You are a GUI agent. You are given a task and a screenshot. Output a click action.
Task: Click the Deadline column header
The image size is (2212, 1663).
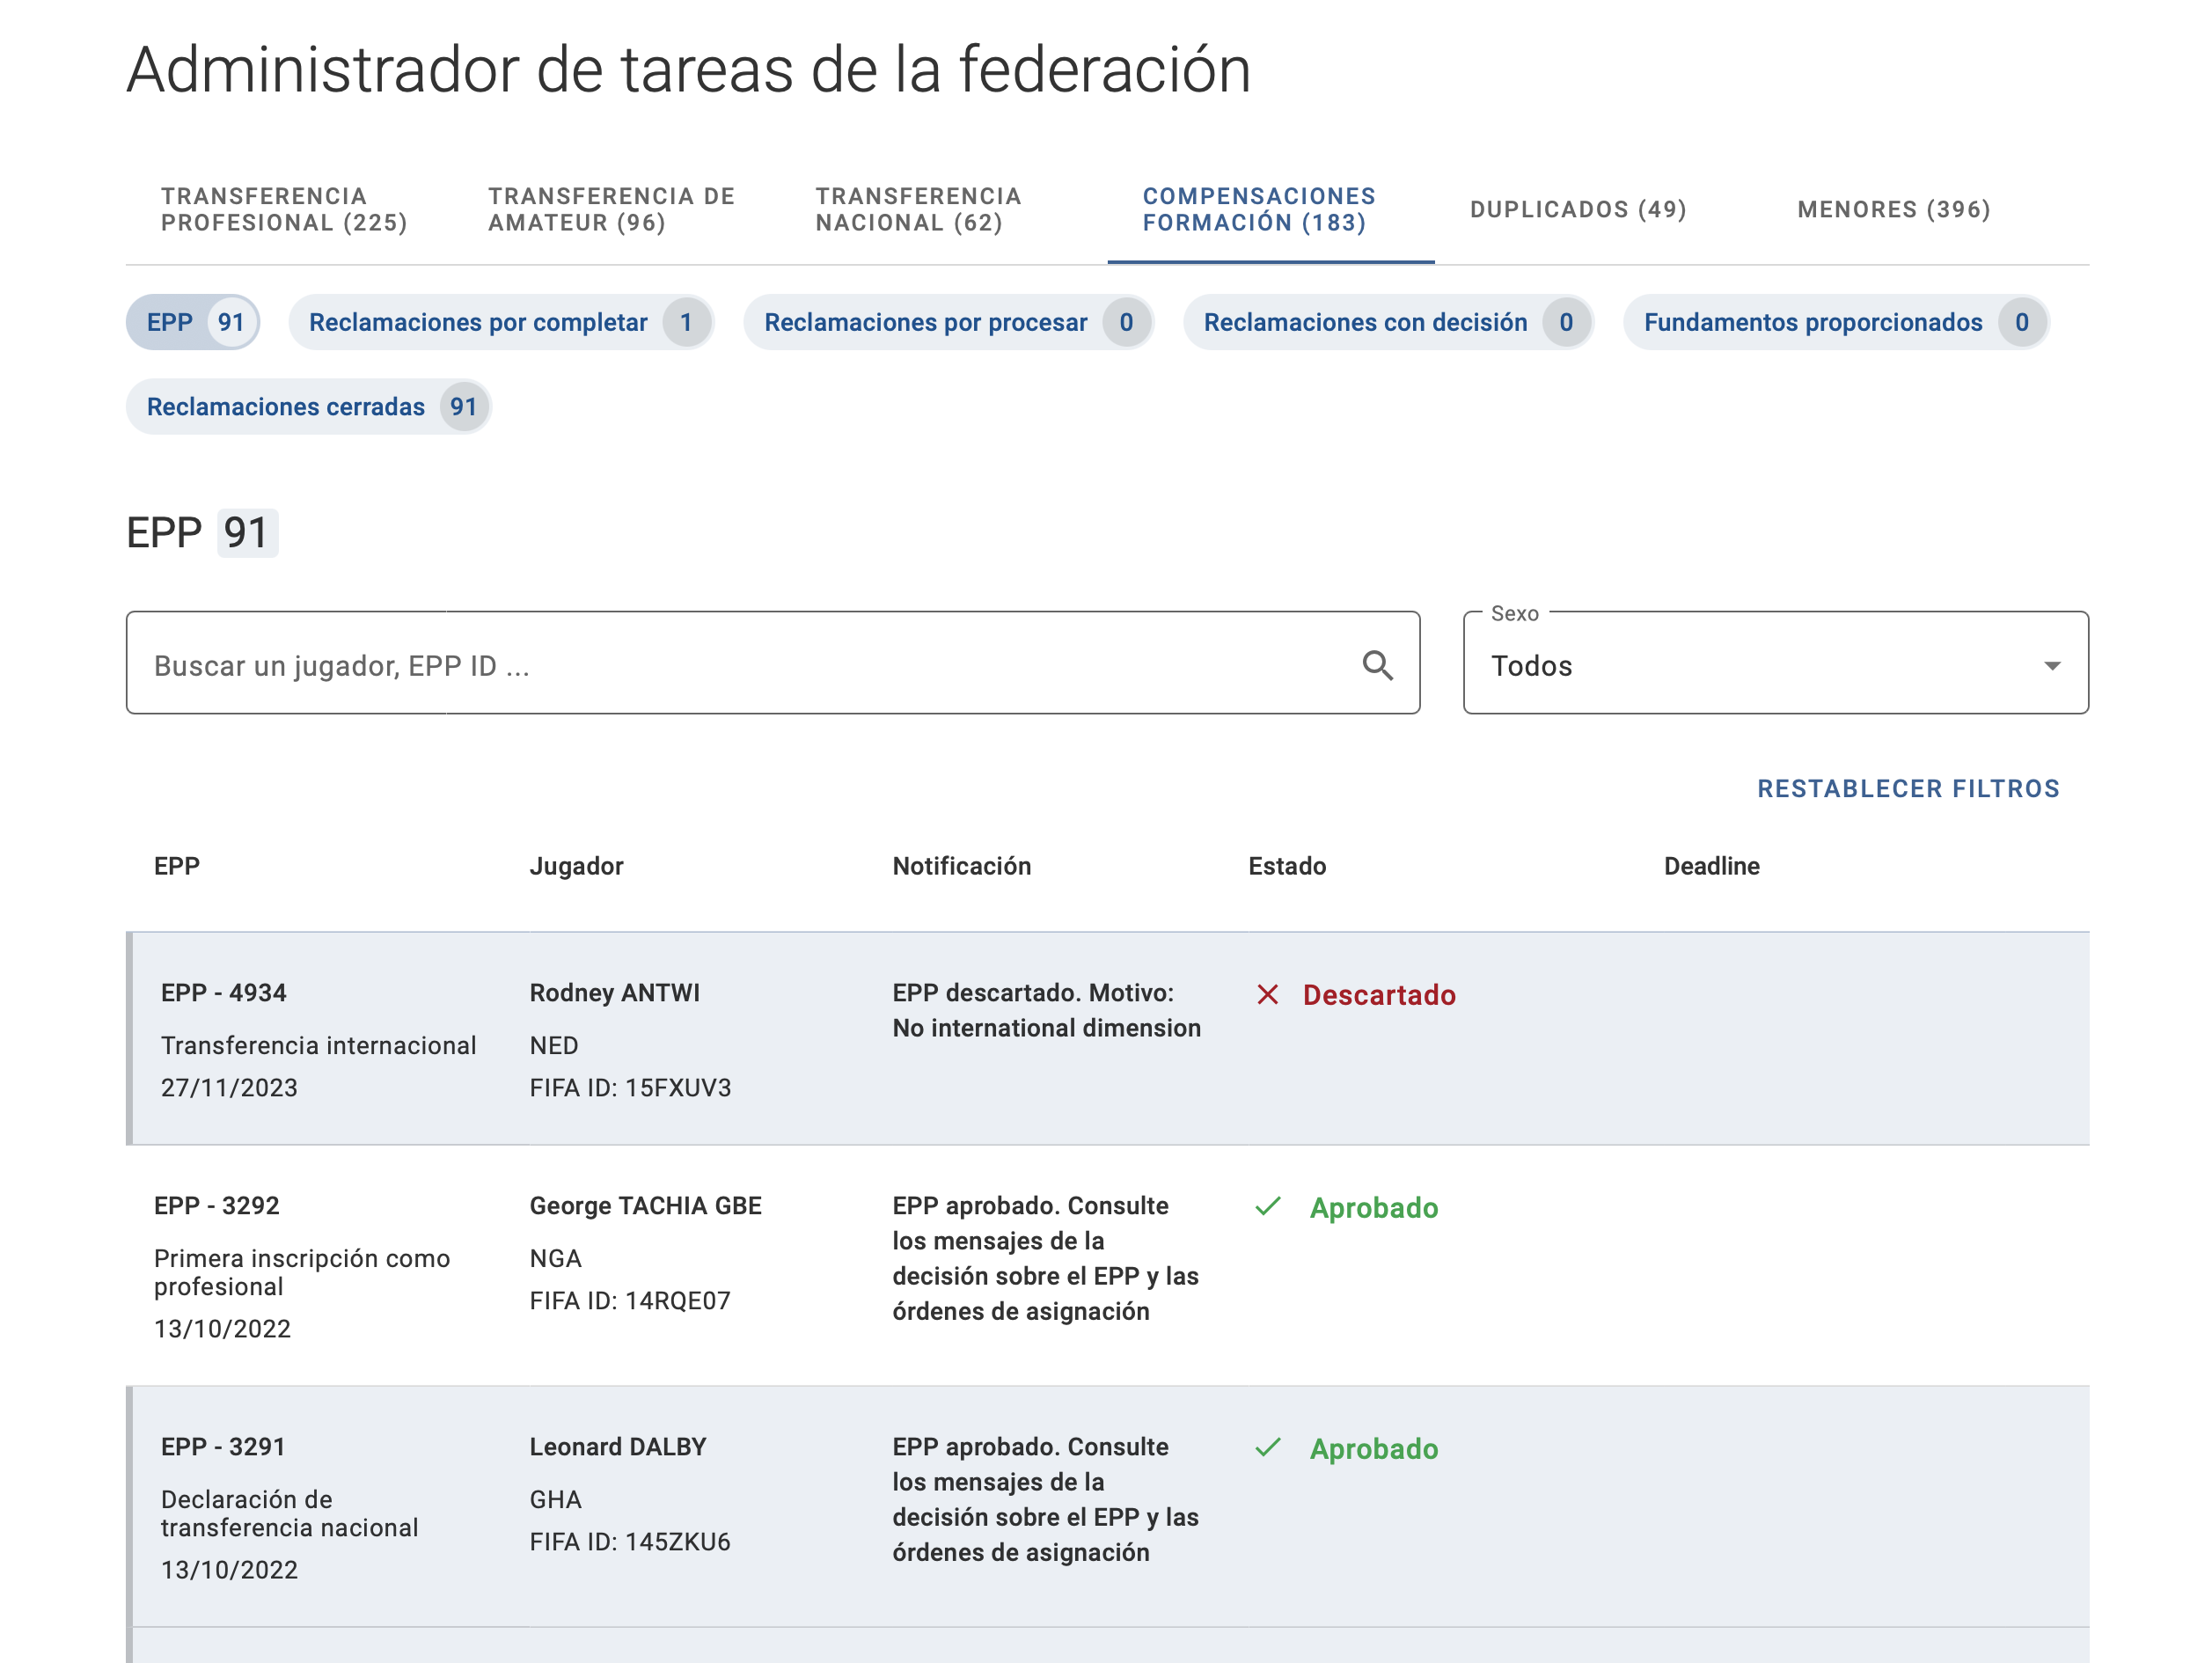[1711, 866]
